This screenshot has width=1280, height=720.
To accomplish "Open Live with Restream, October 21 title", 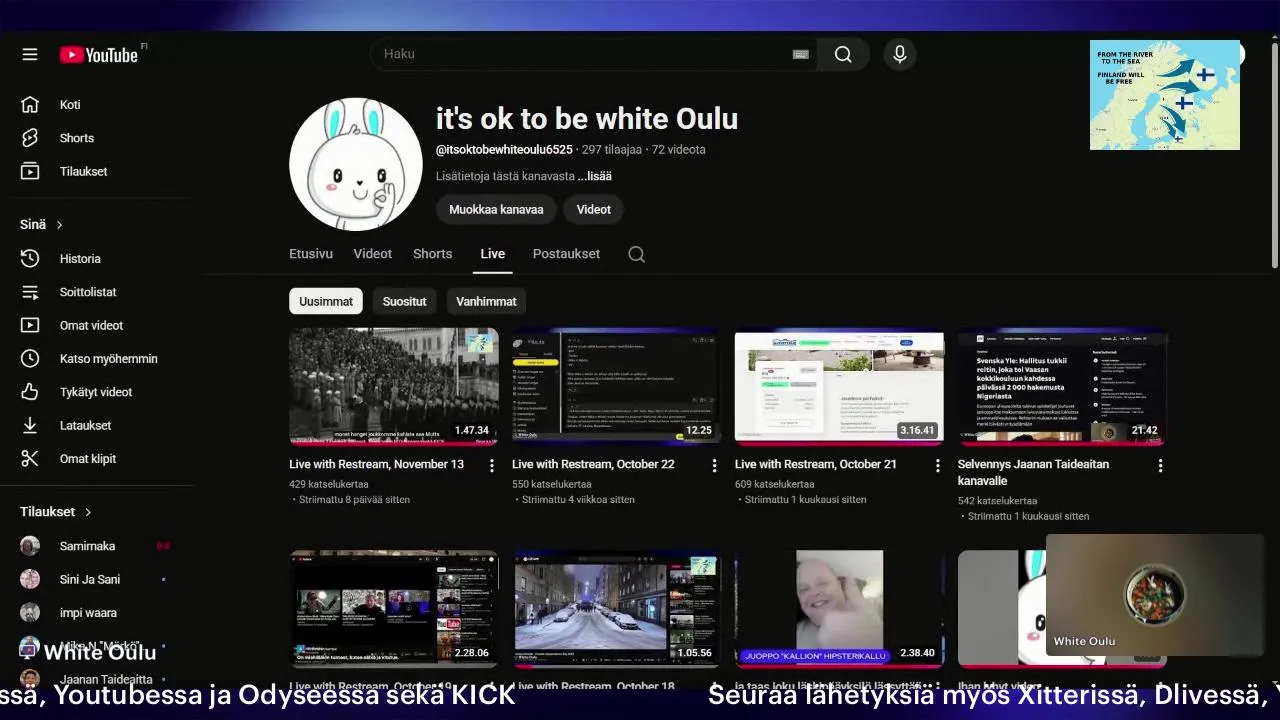I will [816, 465].
